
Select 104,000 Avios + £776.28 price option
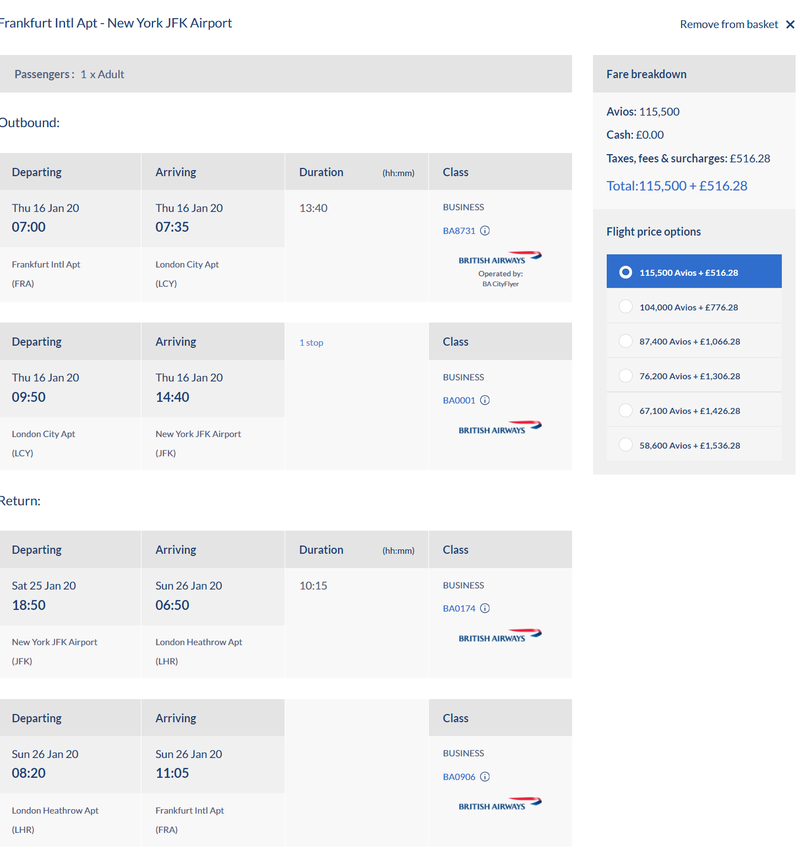[x=694, y=307]
